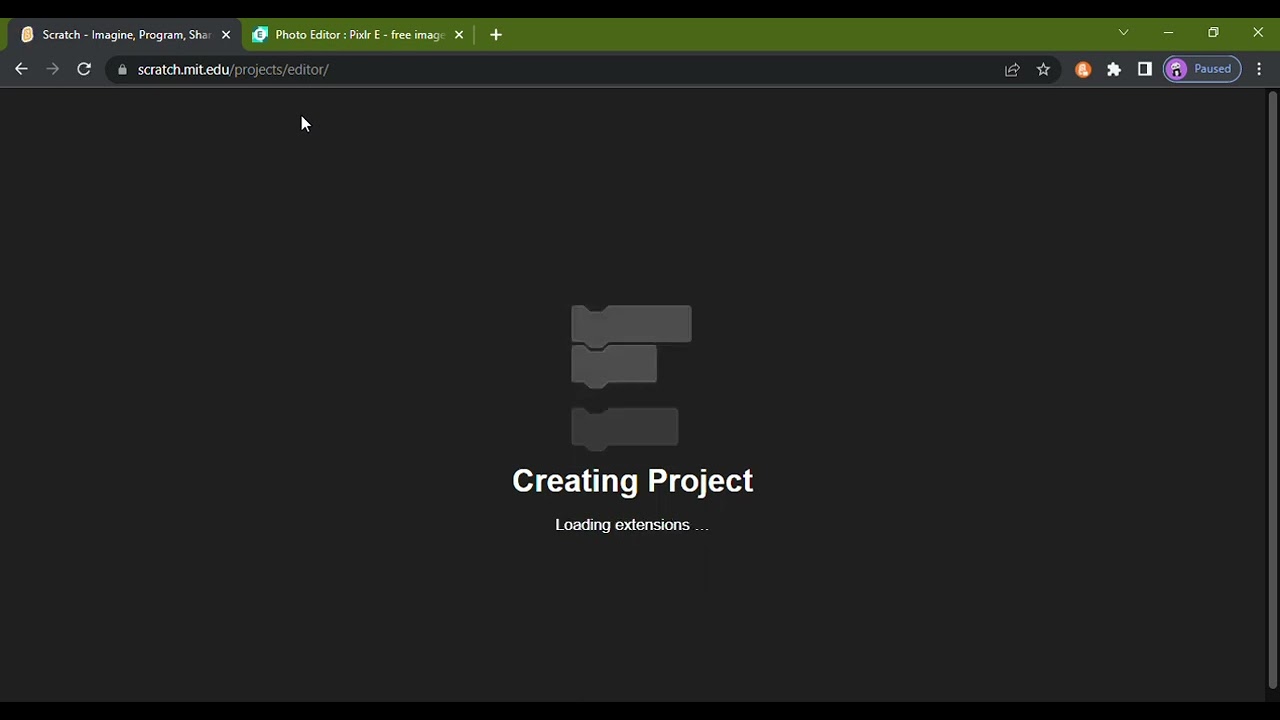This screenshot has height=720, width=1280.
Task: Open a new browser tab
Action: [496, 35]
